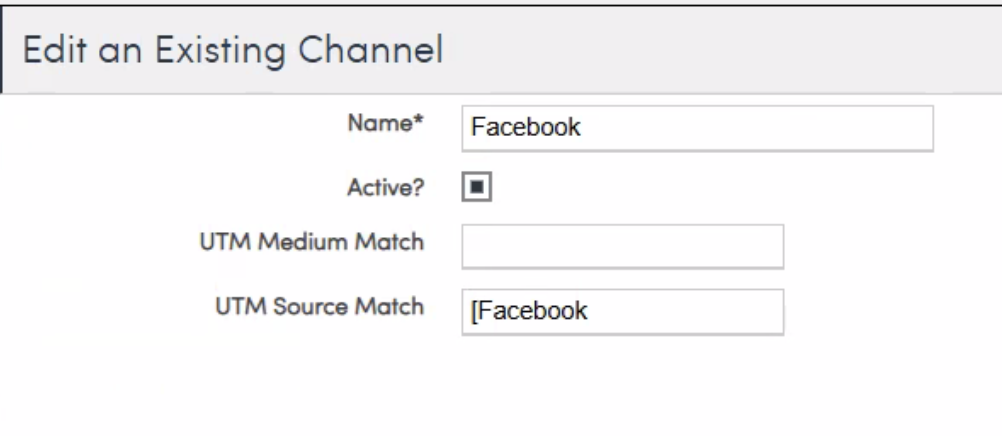Click the asterisk beside the Name label

(419, 122)
